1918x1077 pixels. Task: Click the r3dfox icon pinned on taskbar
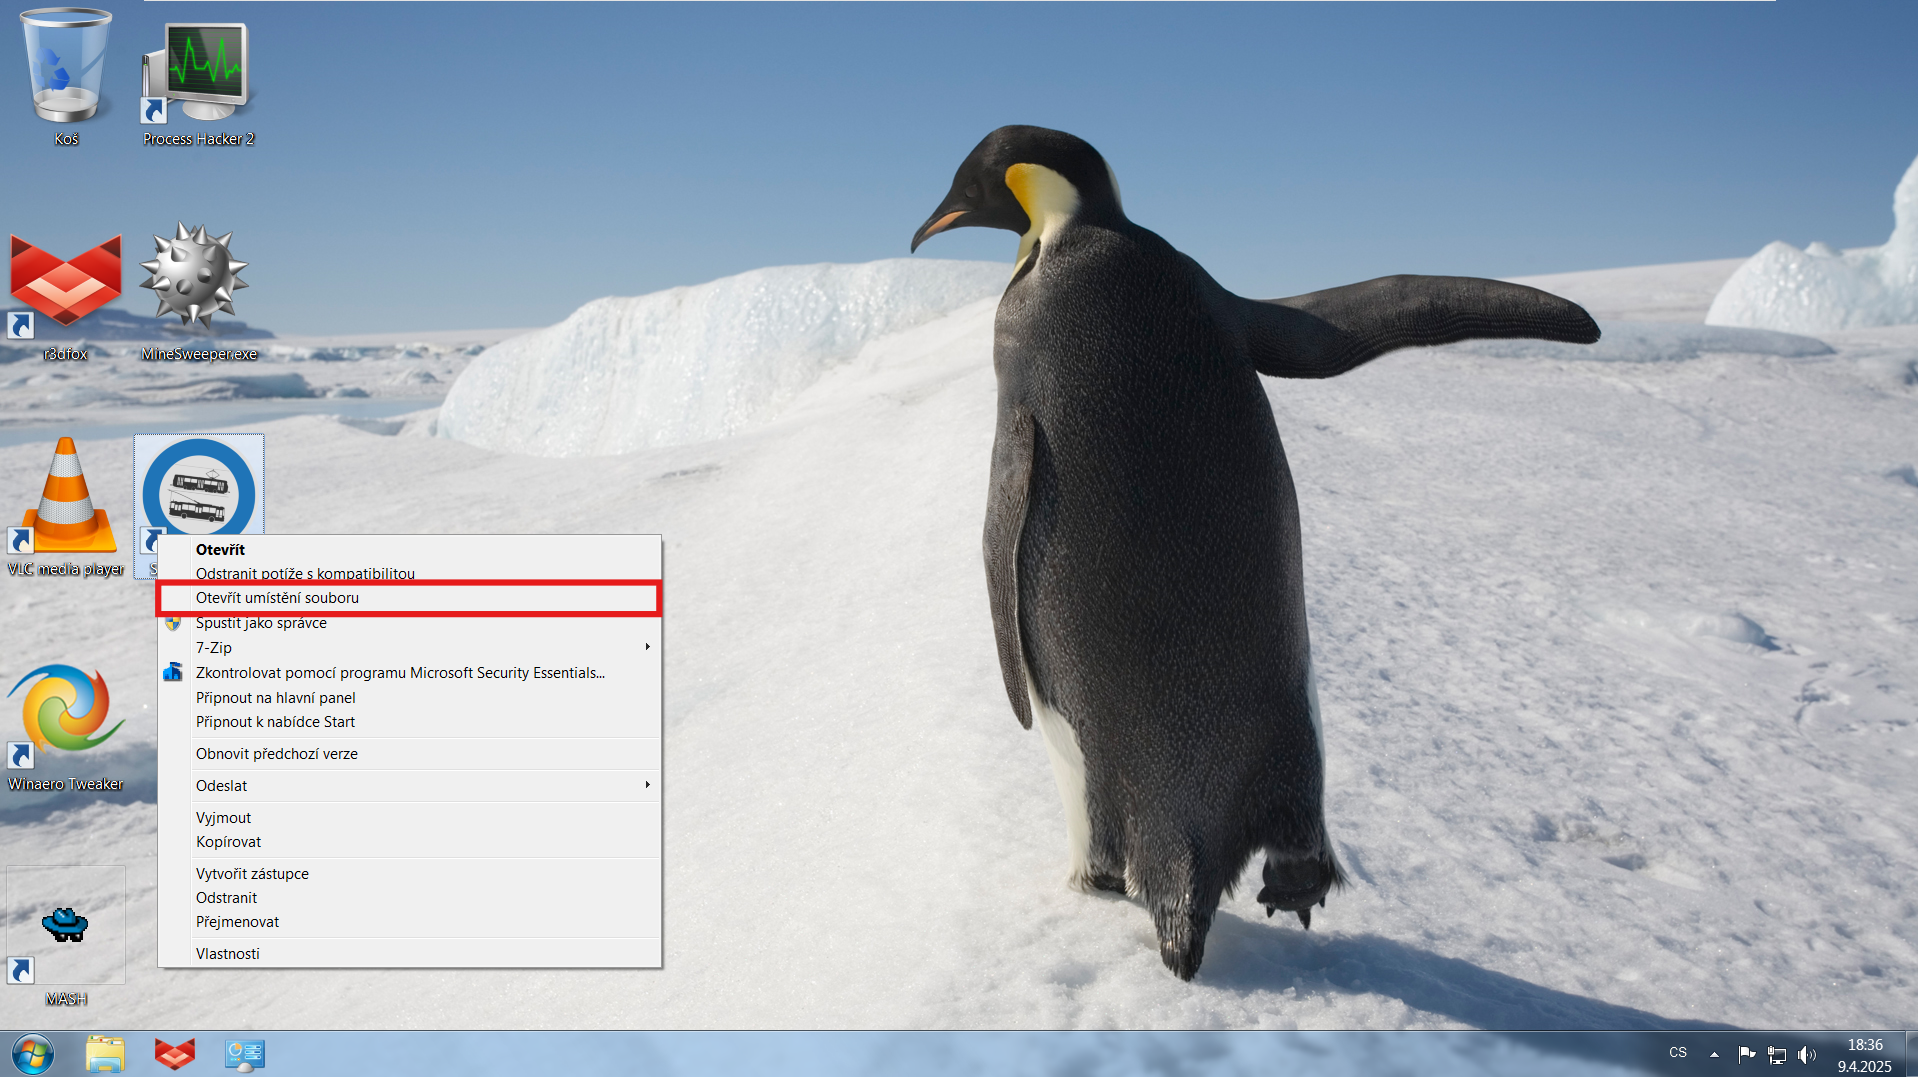point(175,1054)
